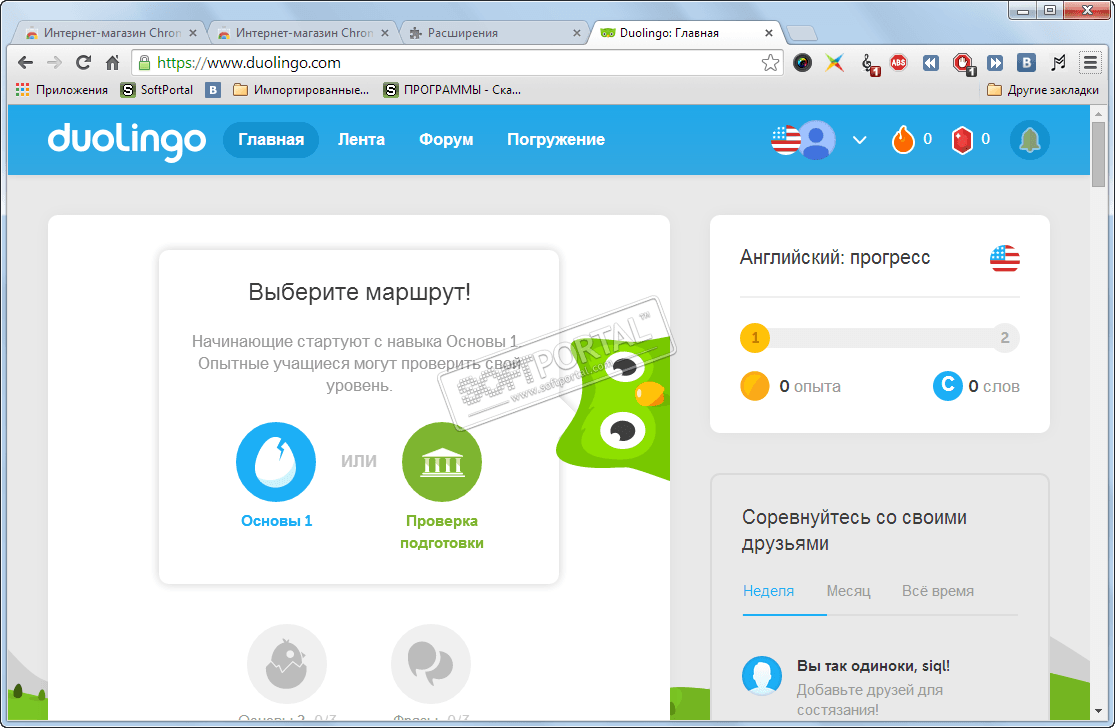Click 'Соревнуйтесь со своими друзьями' heading
The image size is (1115, 728).
click(854, 530)
